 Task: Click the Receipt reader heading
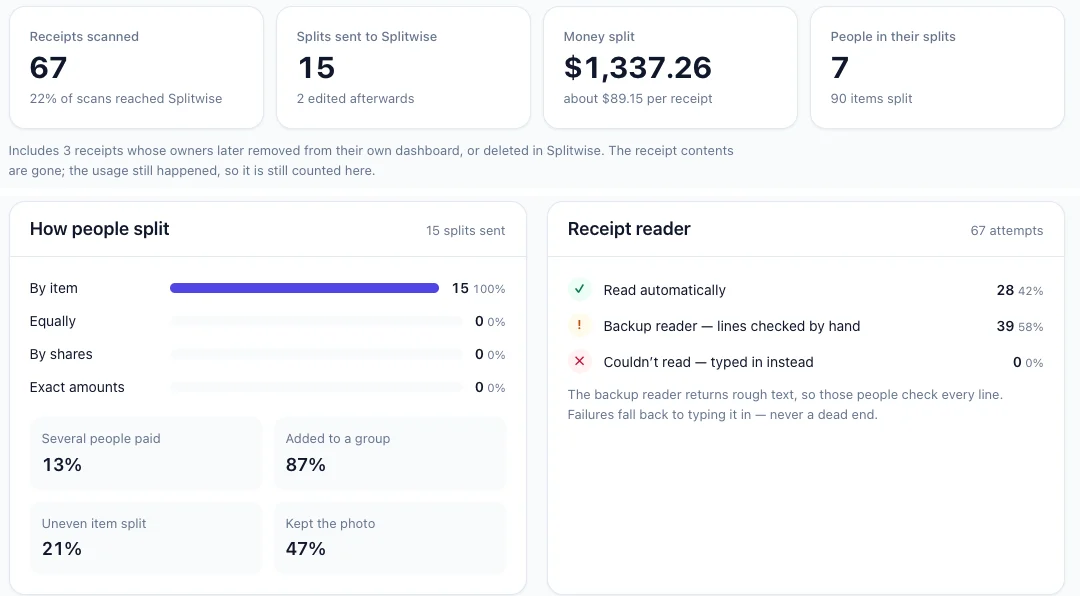pos(629,229)
